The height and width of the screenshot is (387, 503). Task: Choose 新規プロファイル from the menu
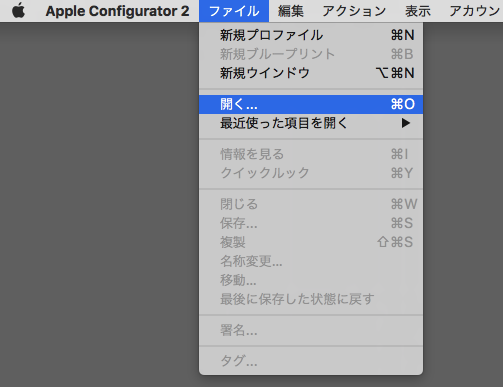pyautogui.click(x=311, y=35)
